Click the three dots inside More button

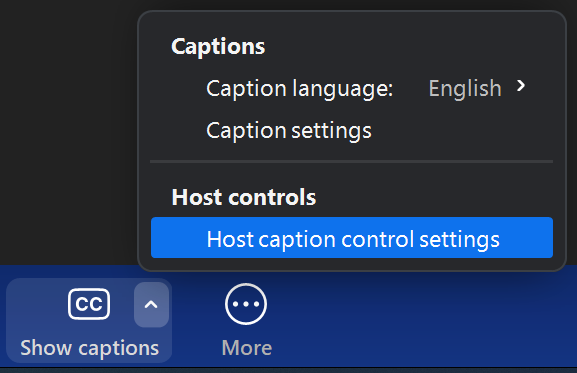pyautogui.click(x=246, y=304)
